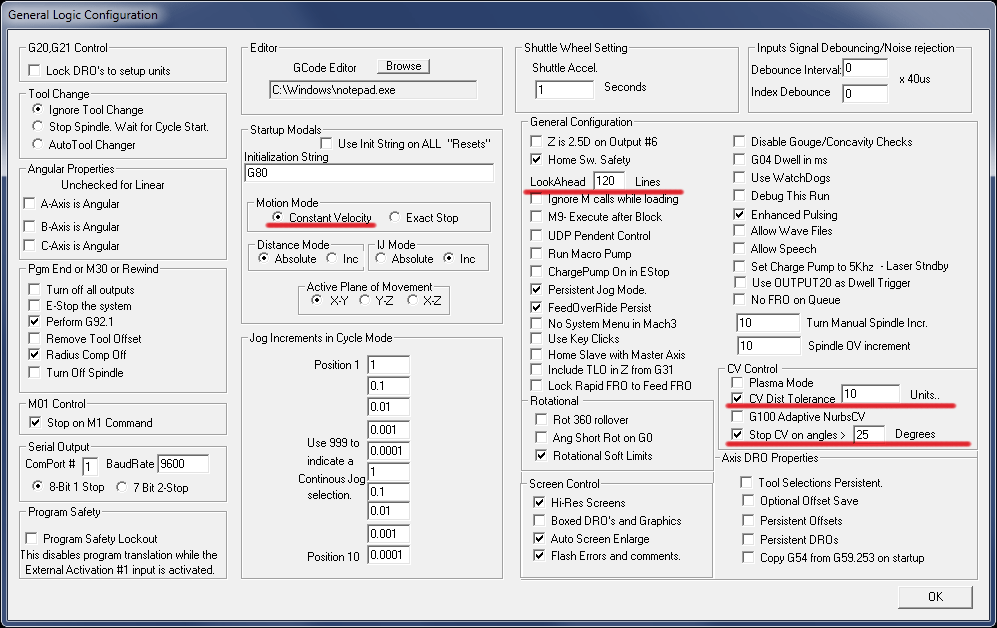The height and width of the screenshot is (628, 997).
Task: Enable Lock DRO's to setup units checkbox
Action: click(x=34, y=71)
